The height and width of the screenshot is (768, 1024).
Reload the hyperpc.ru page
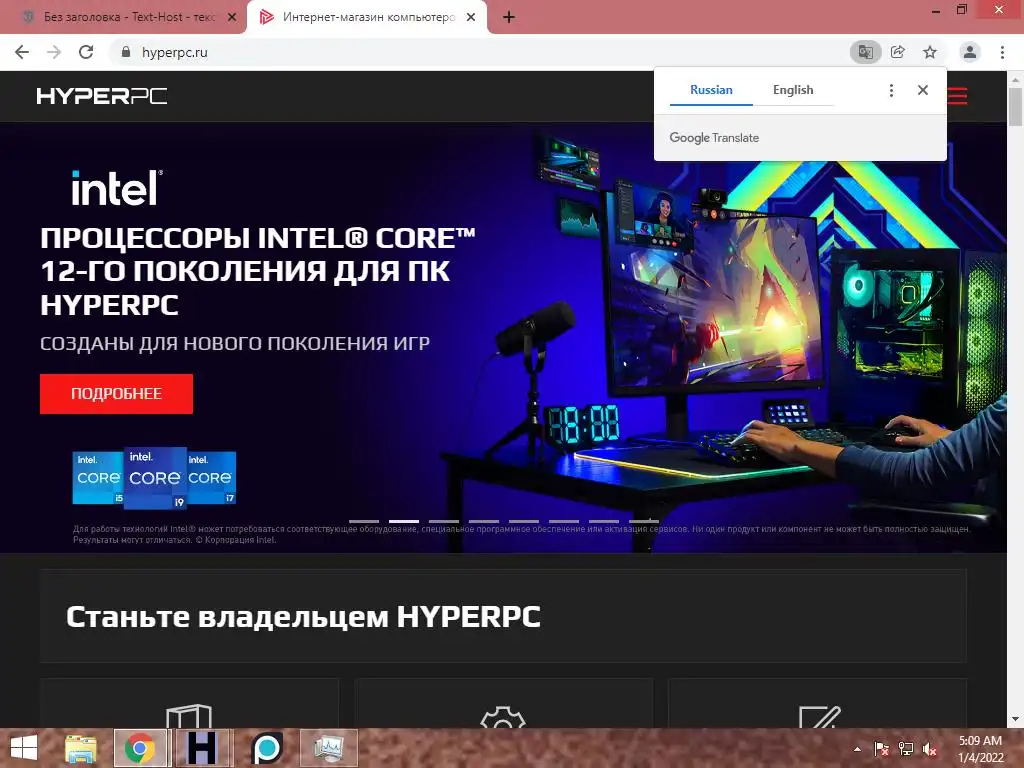[86, 52]
